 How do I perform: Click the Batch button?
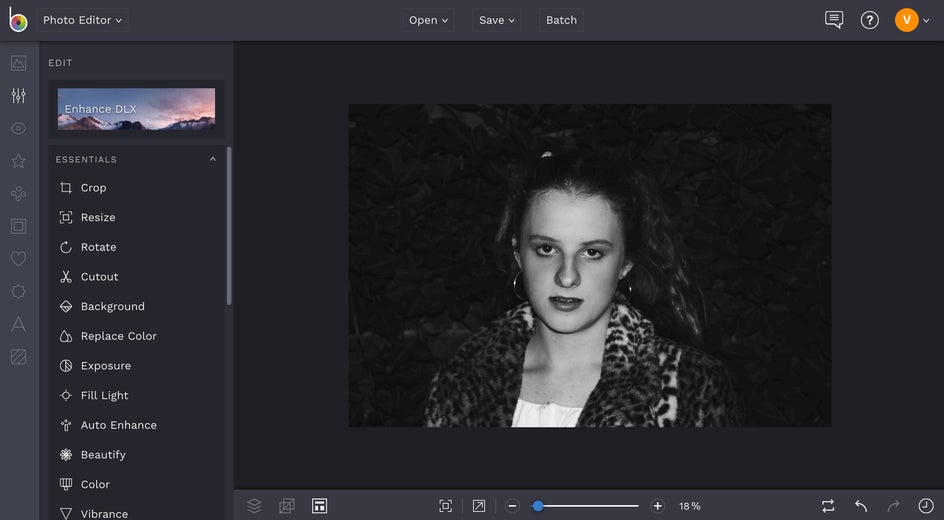[x=561, y=20]
